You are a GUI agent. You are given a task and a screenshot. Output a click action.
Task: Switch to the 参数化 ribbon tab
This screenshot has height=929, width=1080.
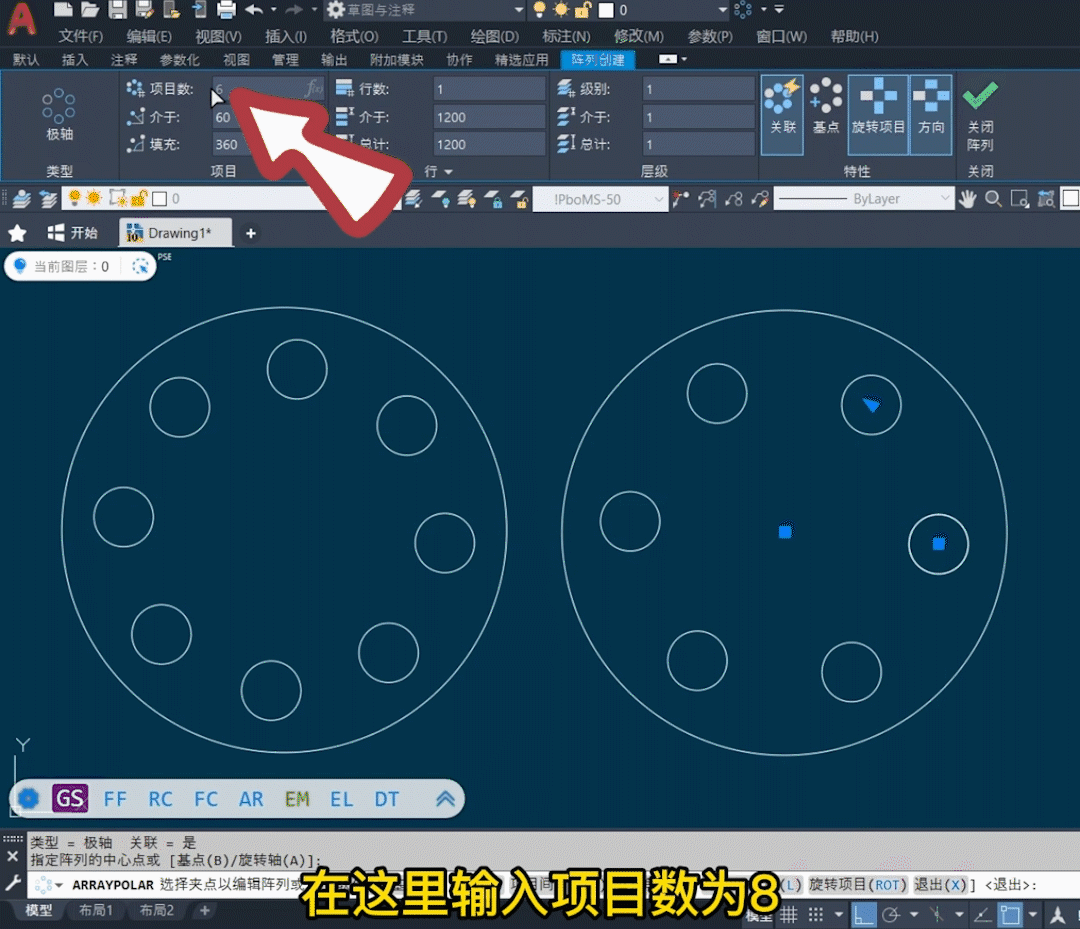pyautogui.click(x=180, y=60)
